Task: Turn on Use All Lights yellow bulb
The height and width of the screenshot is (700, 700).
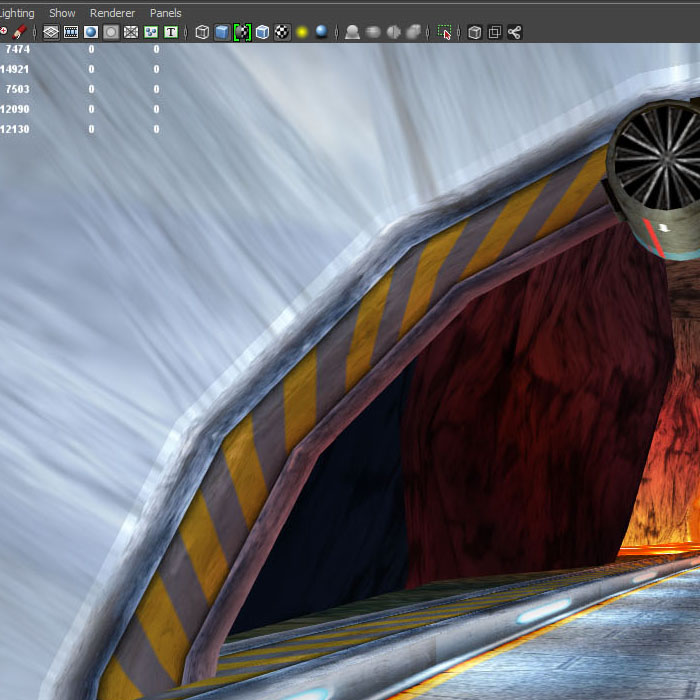Action: click(x=302, y=32)
